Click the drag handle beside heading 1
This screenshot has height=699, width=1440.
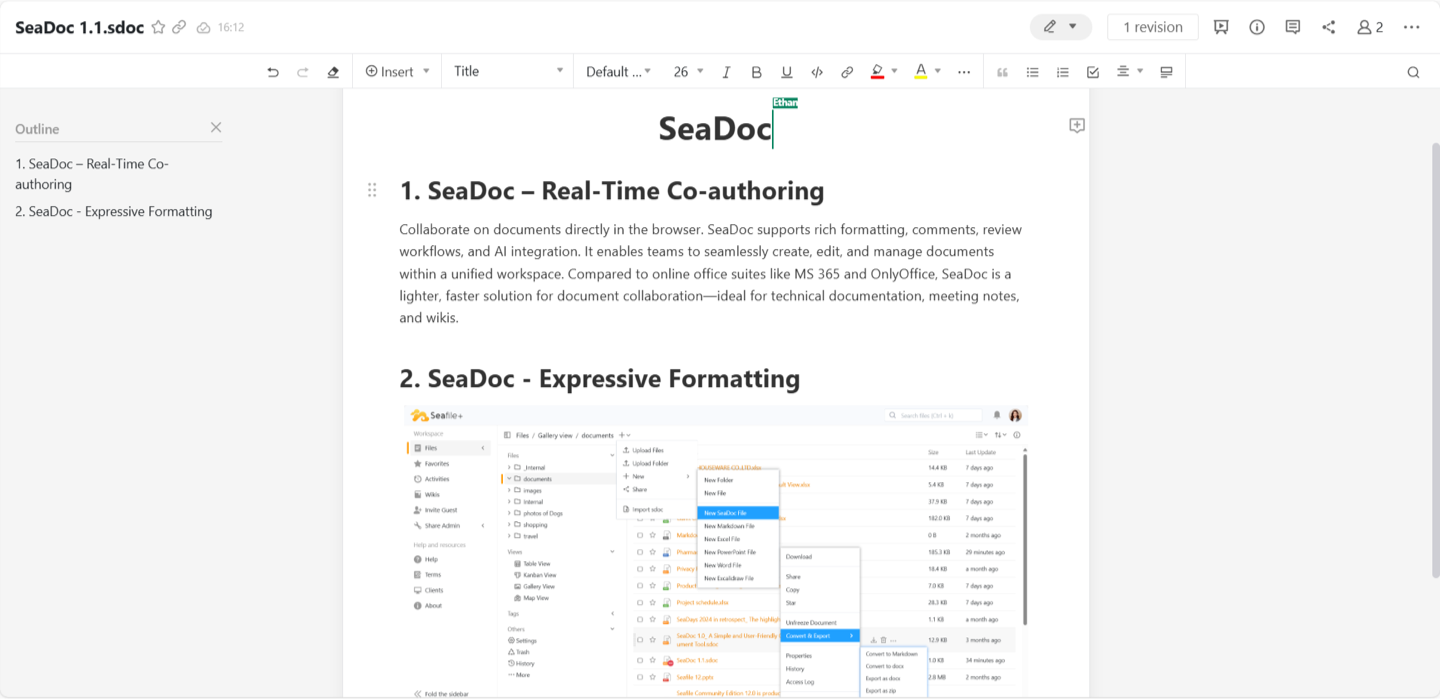coord(372,190)
